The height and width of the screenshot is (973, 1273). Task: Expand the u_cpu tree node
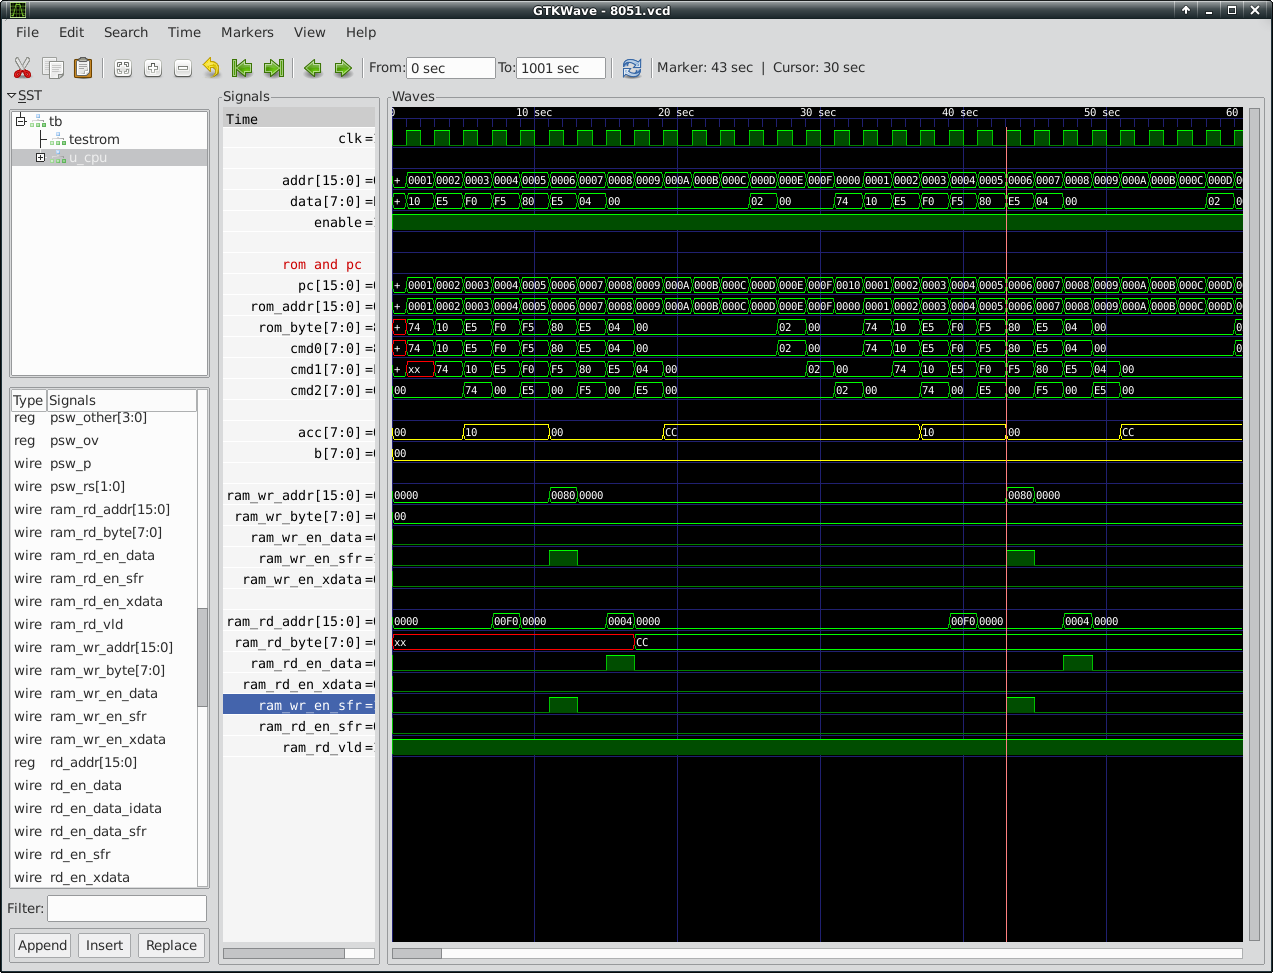(40, 158)
